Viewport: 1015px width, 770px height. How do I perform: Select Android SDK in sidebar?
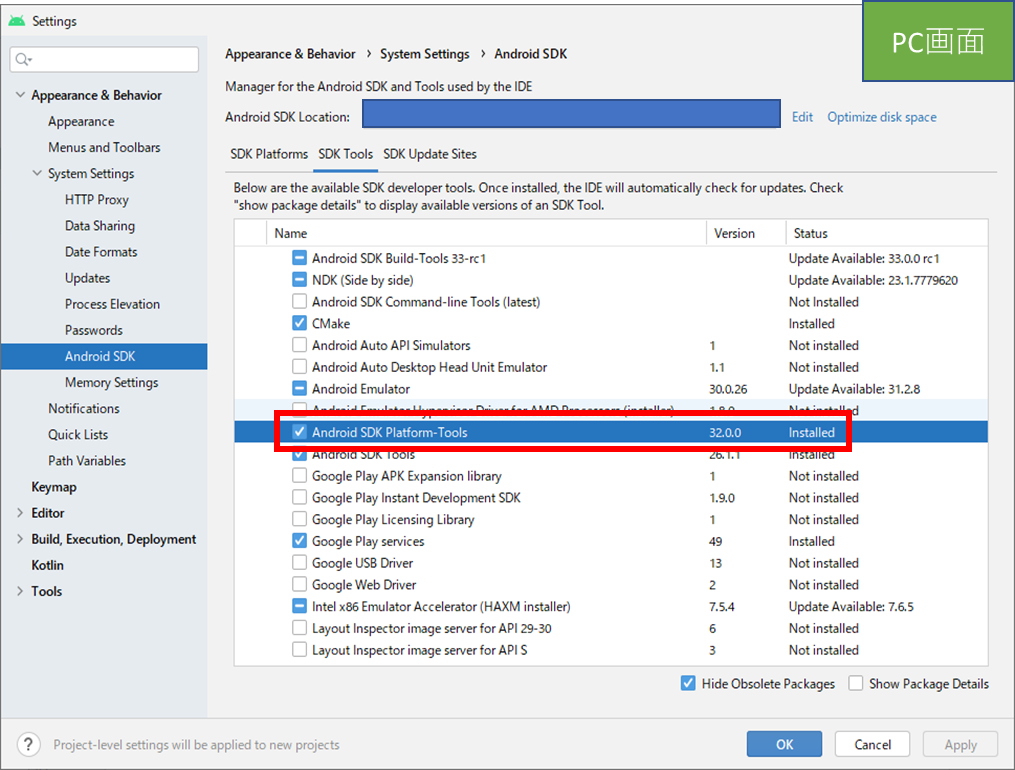(x=104, y=357)
